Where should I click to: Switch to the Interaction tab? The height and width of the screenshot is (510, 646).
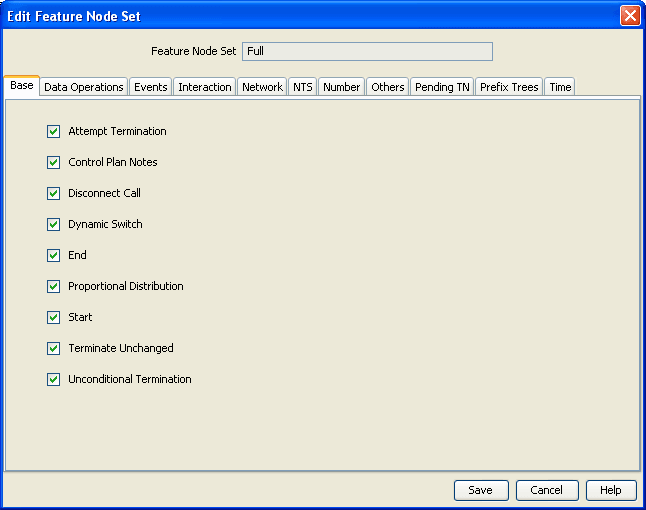205,87
